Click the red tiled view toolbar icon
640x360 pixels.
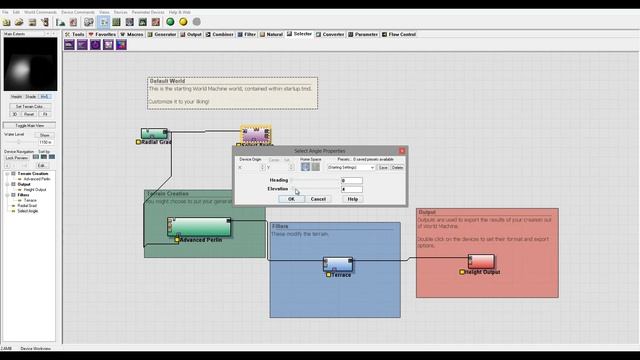pyautogui.click(x=156, y=22)
